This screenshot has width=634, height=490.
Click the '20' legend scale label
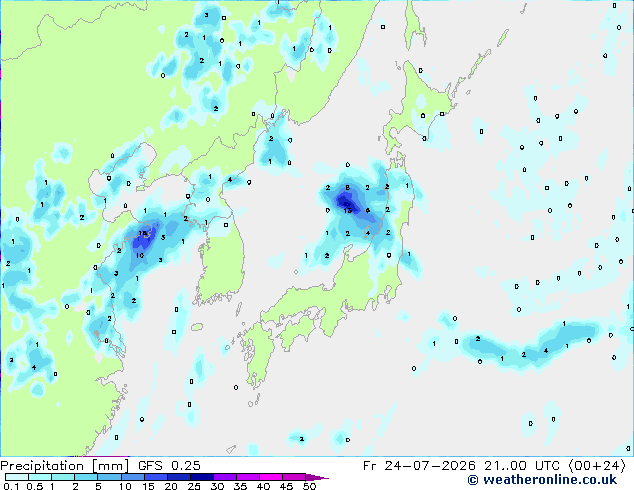[171, 486]
